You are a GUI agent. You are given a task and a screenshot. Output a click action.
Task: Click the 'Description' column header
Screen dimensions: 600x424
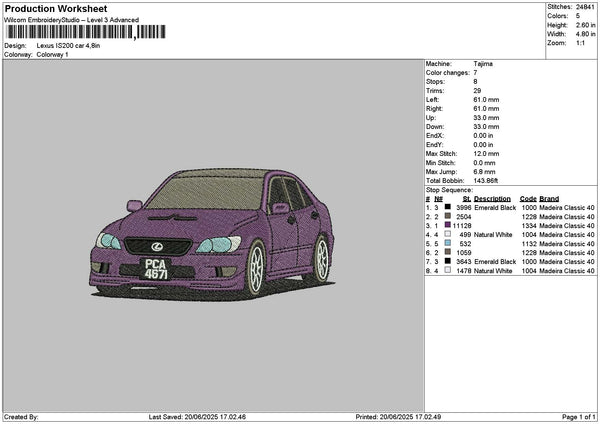click(x=492, y=199)
